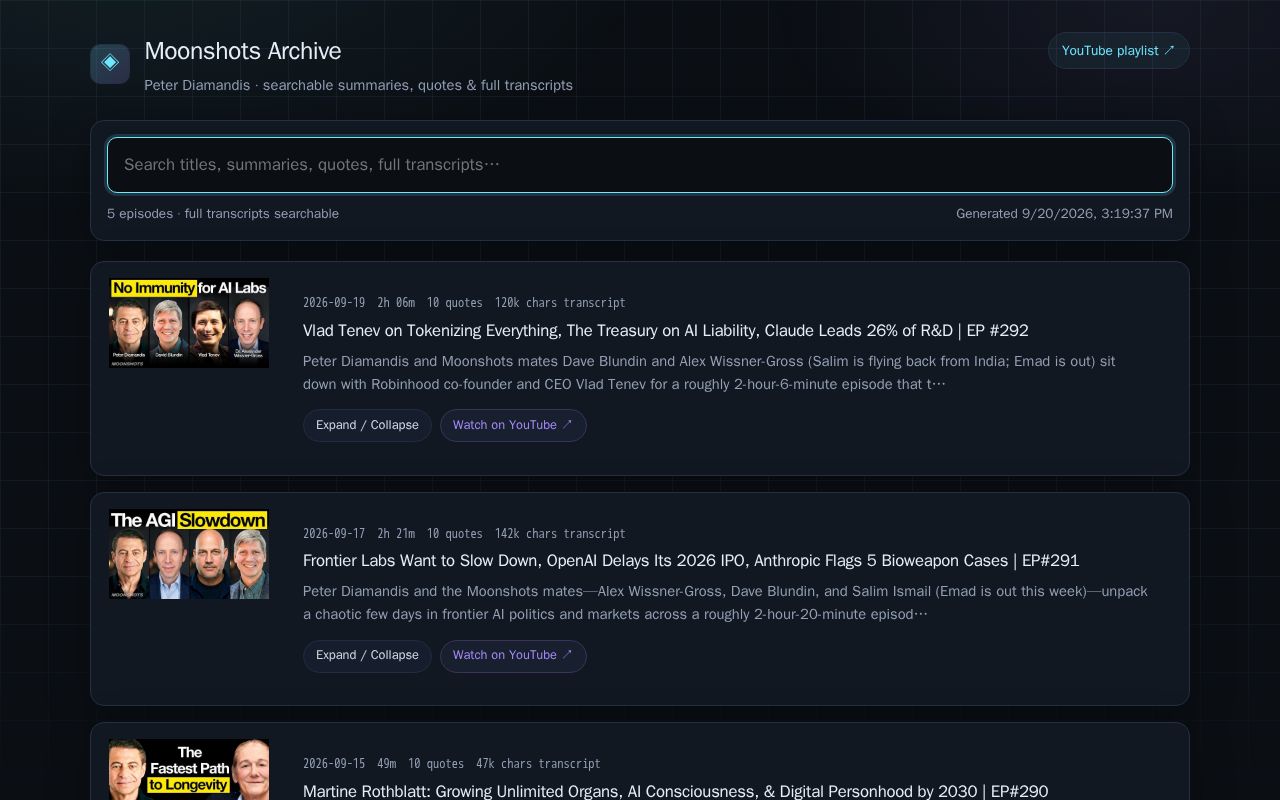Click the '47k chars transcript' label
The height and width of the screenshot is (800, 1280).
538,764
